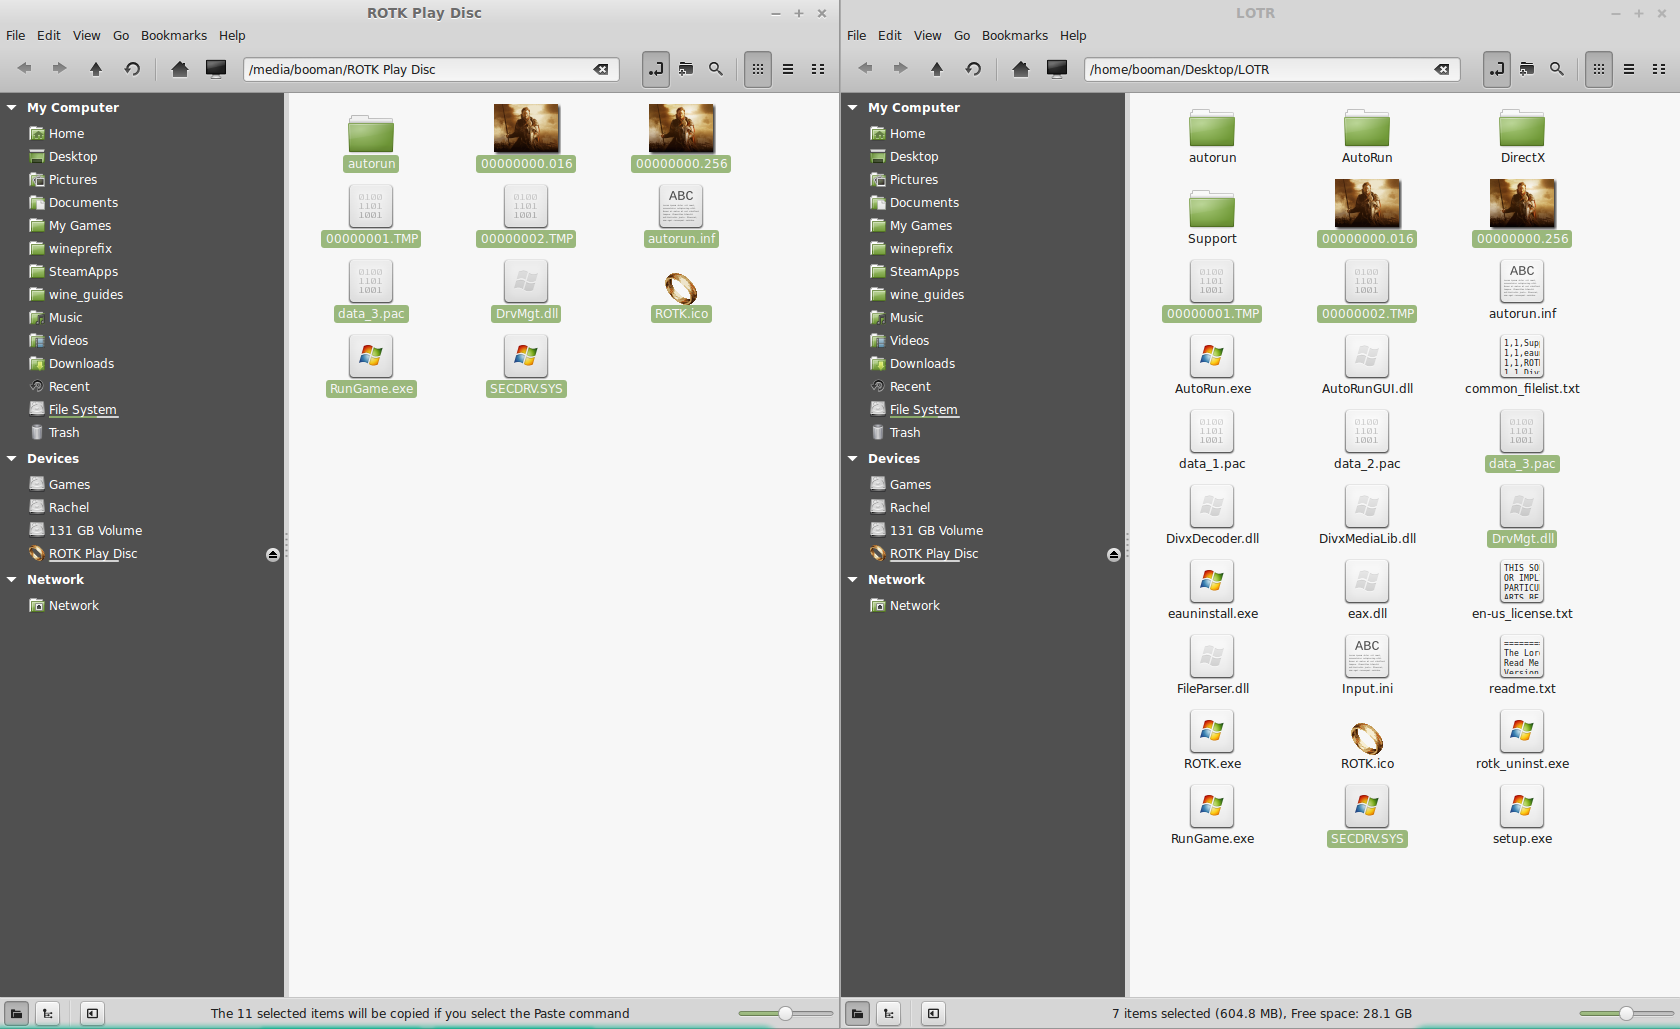Viewport: 1680px width, 1029px height.
Task: Reload the ROTK Play Disc window
Action: point(132,69)
